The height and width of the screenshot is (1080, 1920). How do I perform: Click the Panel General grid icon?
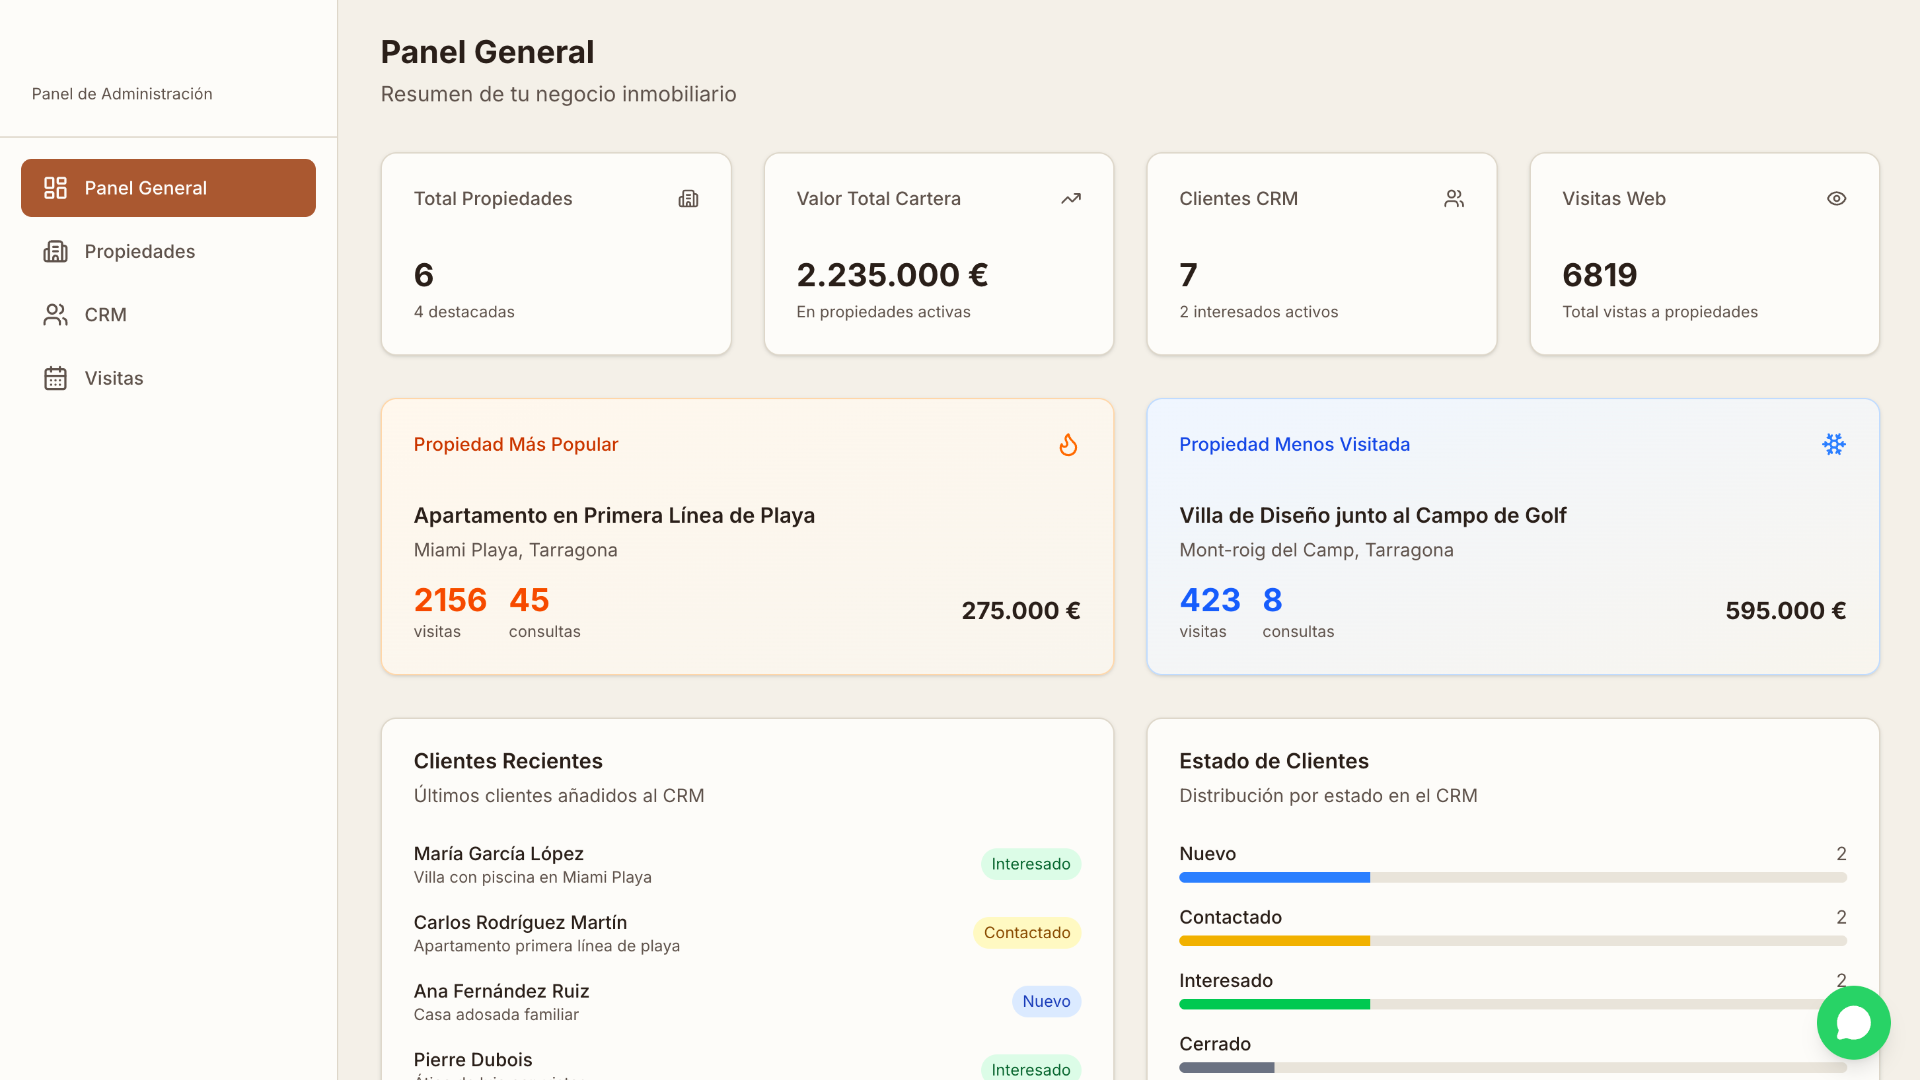tap(55, 188)
